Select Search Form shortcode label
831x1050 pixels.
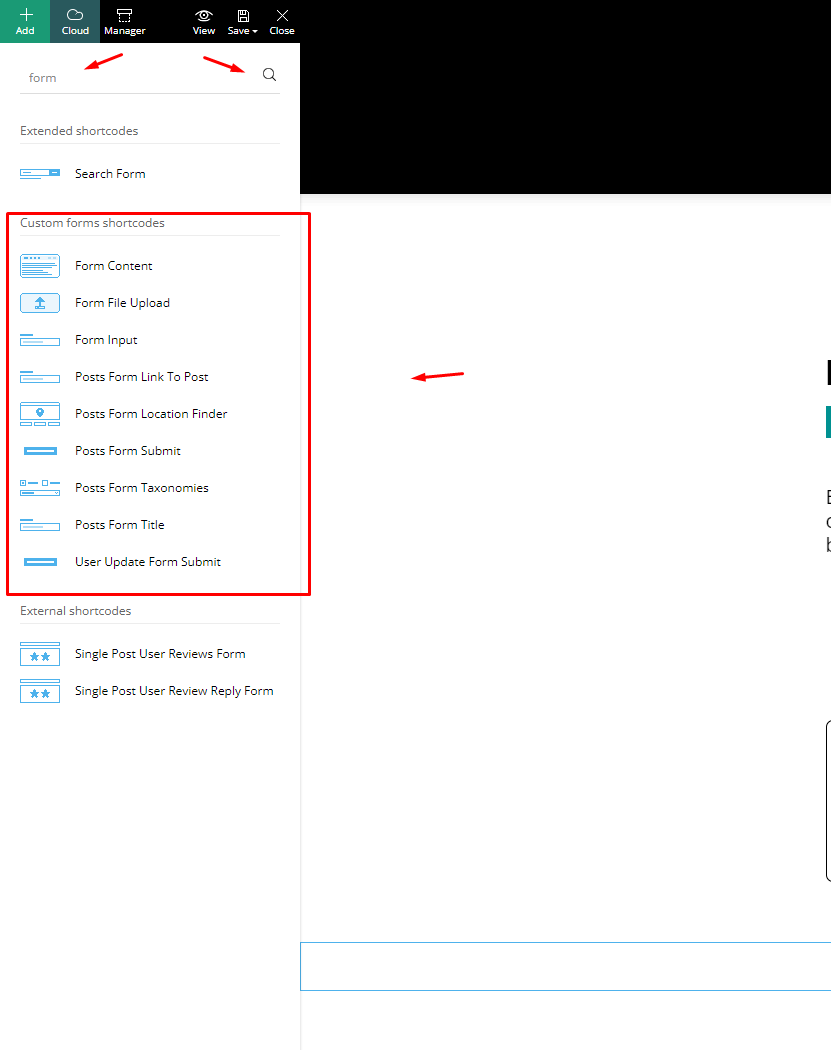click(x=110, y=173)
